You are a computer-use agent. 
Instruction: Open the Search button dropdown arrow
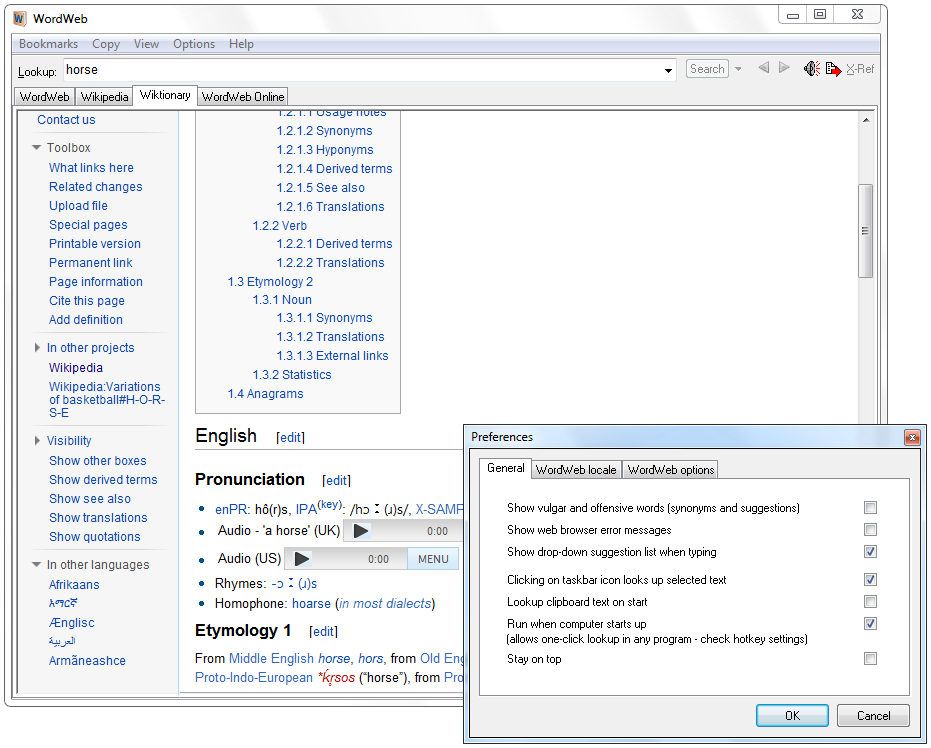tap(738, 69)
